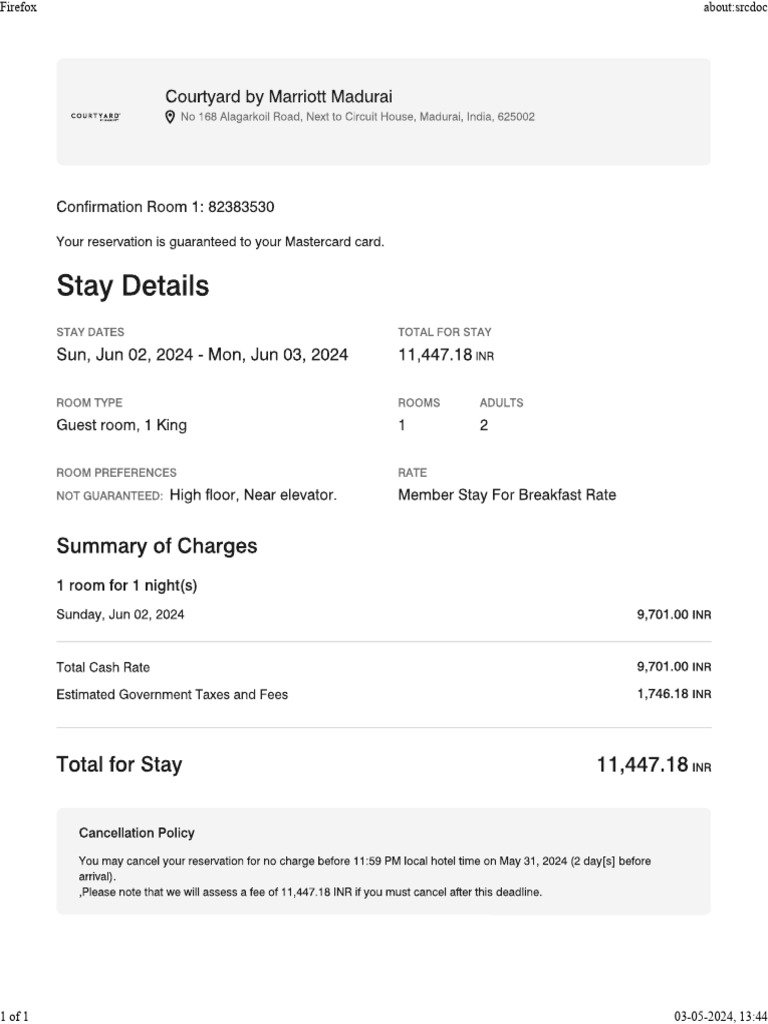Click the location pin icon beside address

[170, 117]
